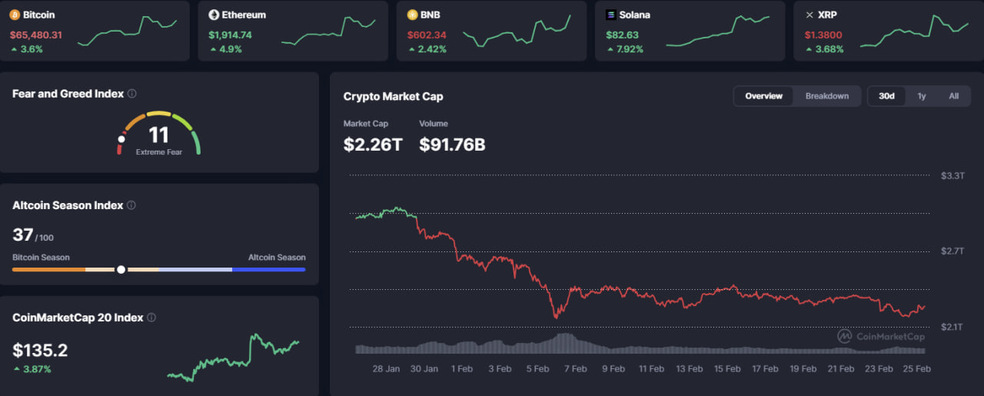Open the Bitcoin price card
The image size is (984, 396).
(x=95, y=31)
